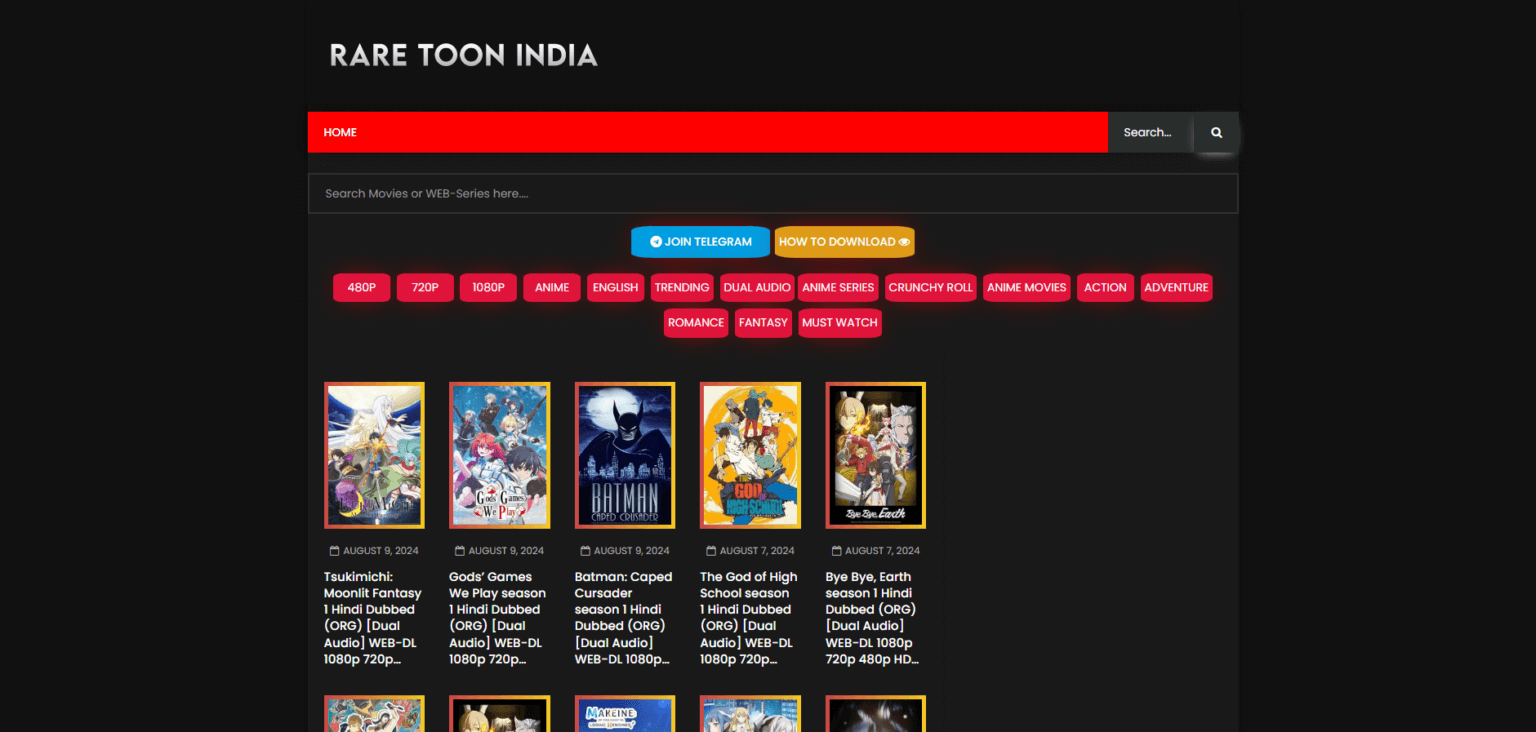This screenshot has height=732, width=1536.
Task: Select the HOME menu item
Action: [x=340, y=131]
